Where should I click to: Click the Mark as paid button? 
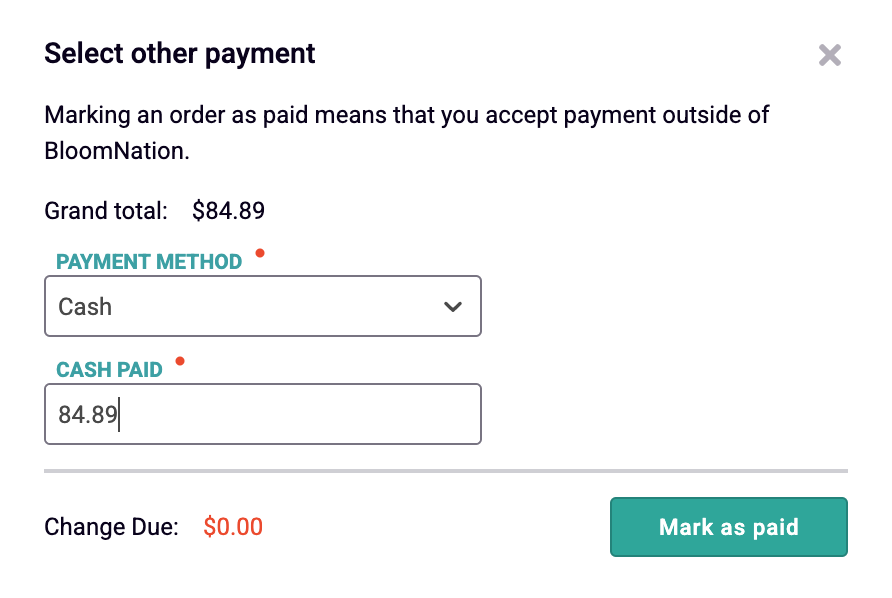[729, 527]
